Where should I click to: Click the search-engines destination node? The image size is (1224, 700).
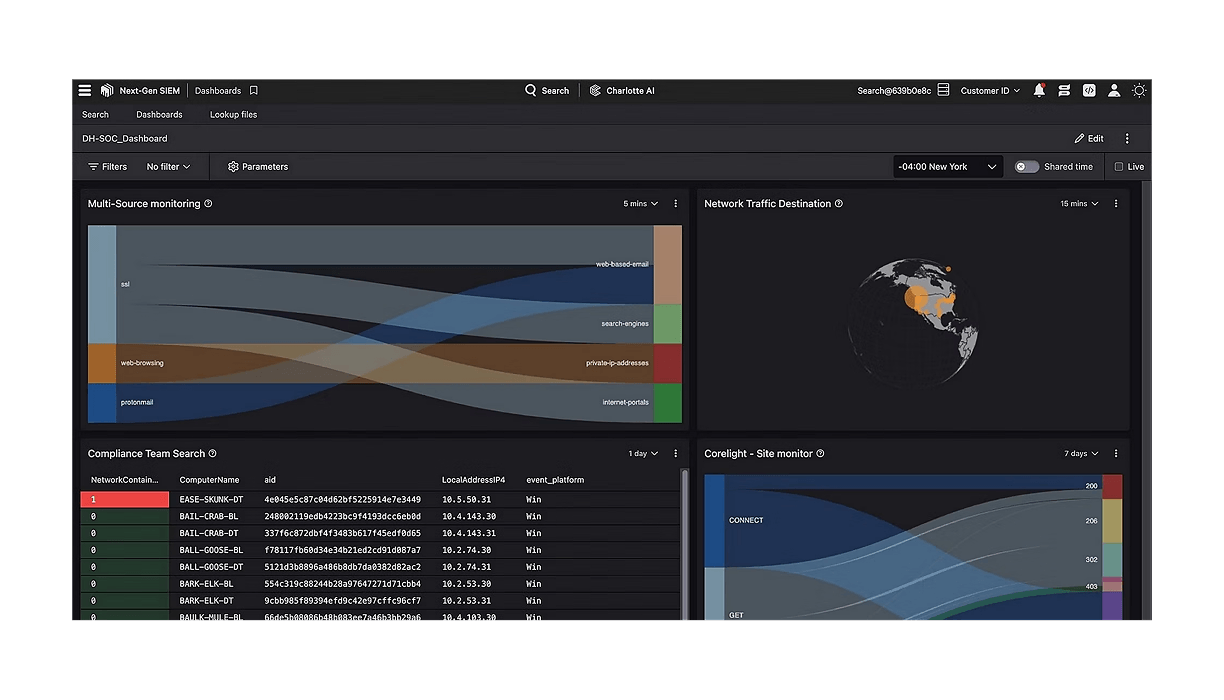point(668,324)
